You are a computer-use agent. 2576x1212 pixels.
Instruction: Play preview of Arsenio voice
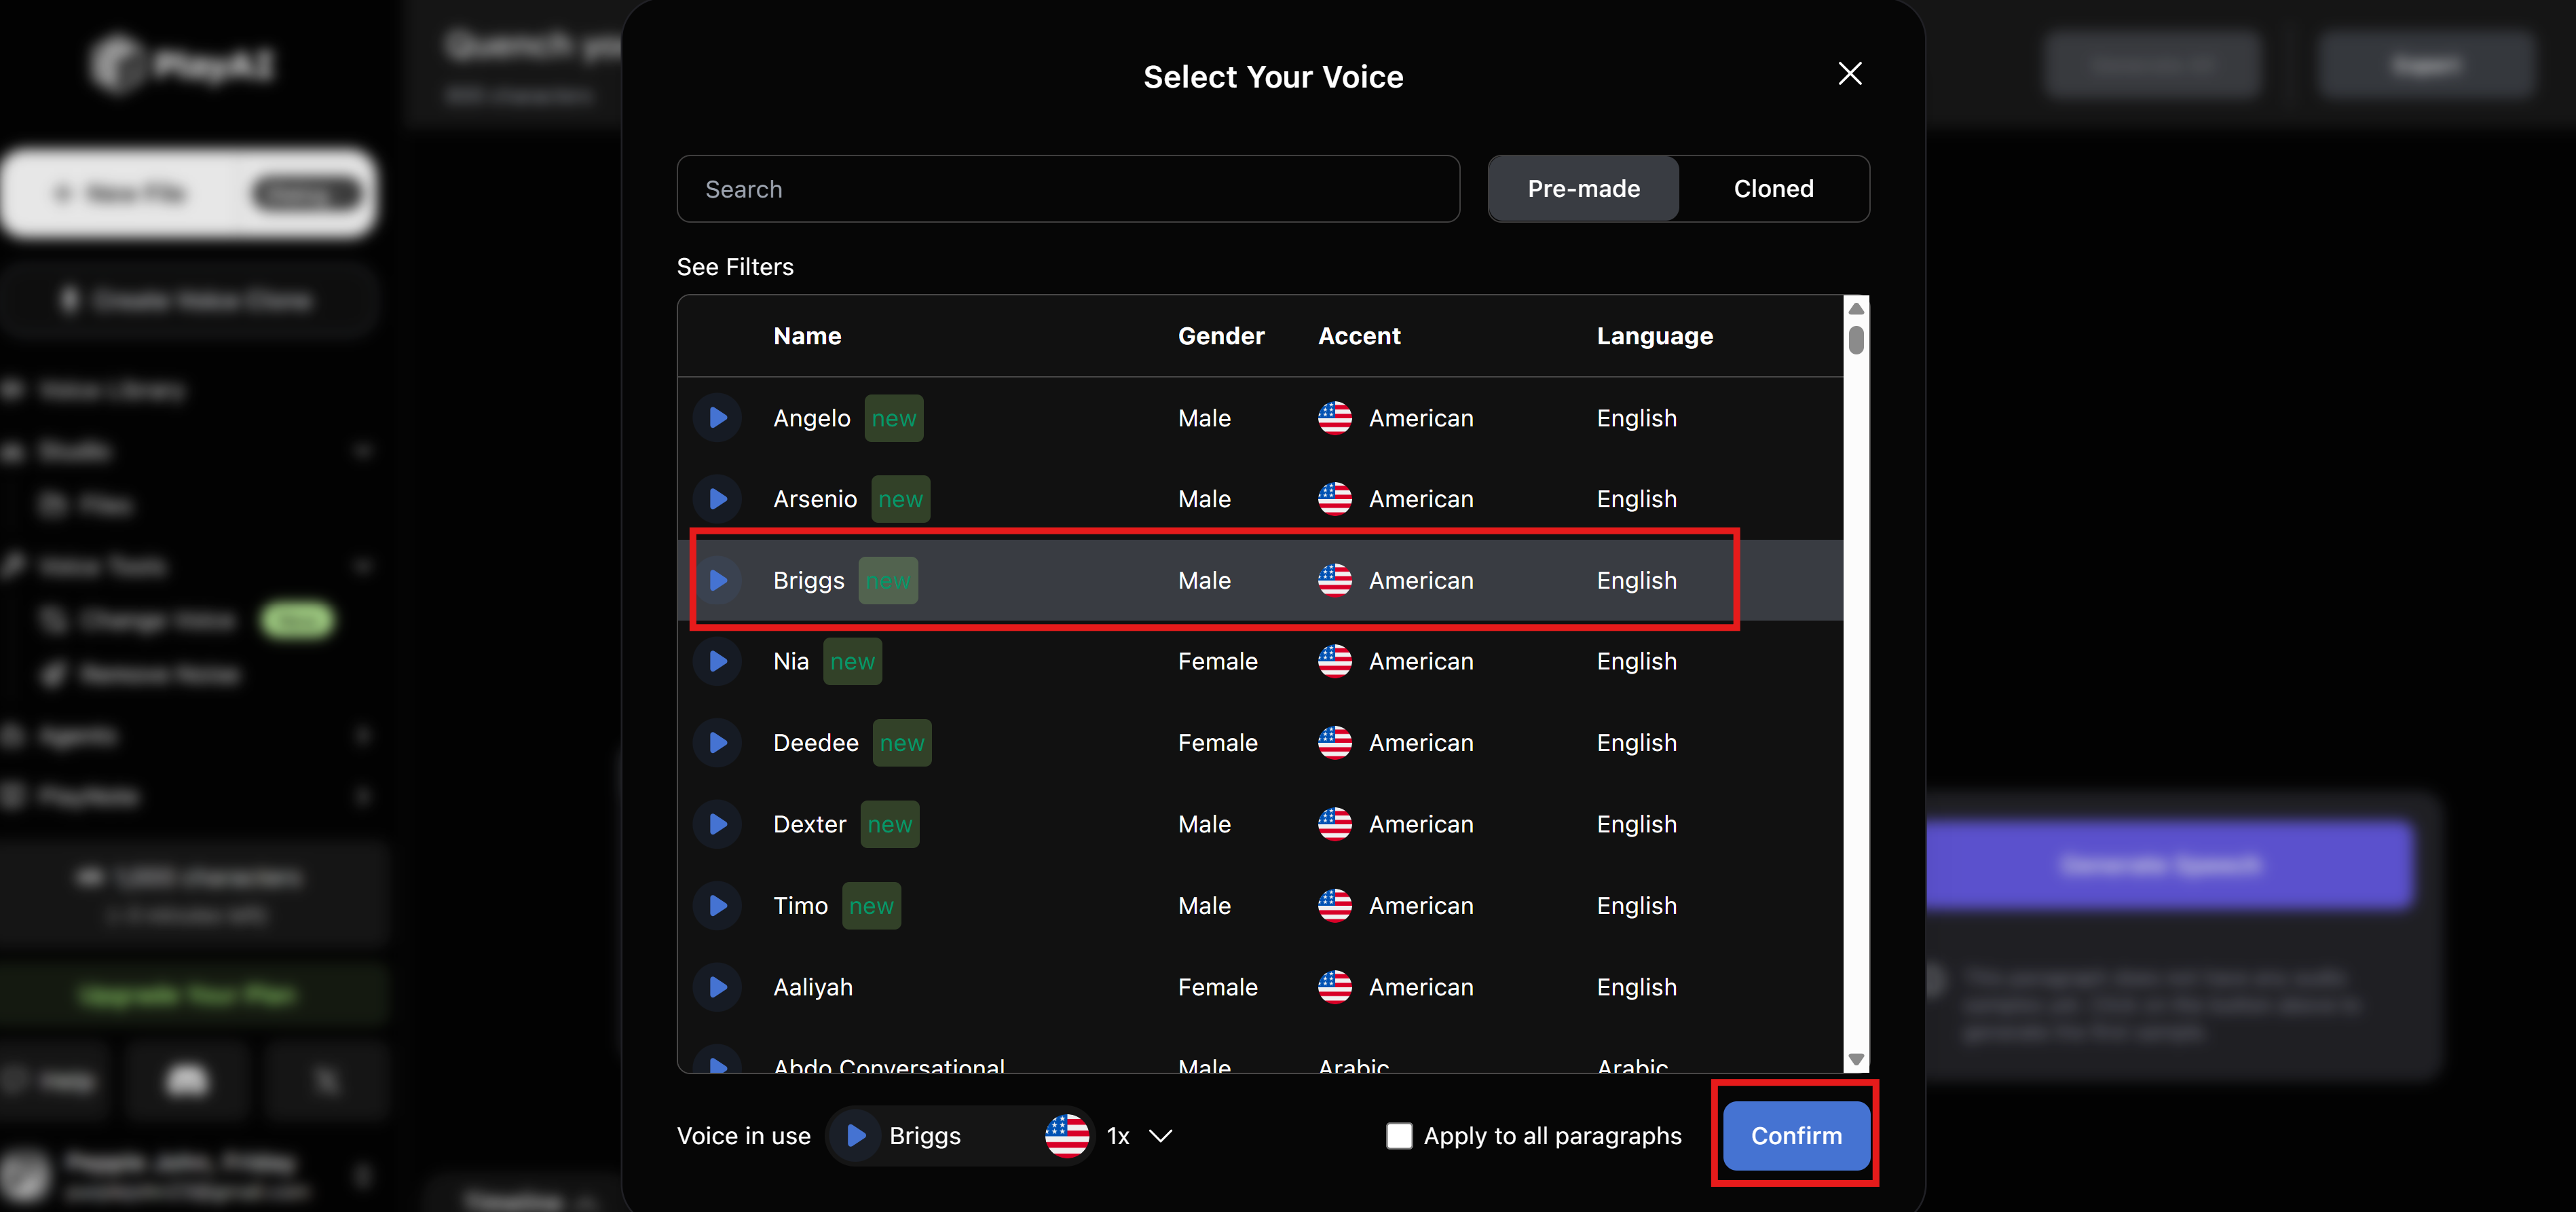[x=717, y=499]
